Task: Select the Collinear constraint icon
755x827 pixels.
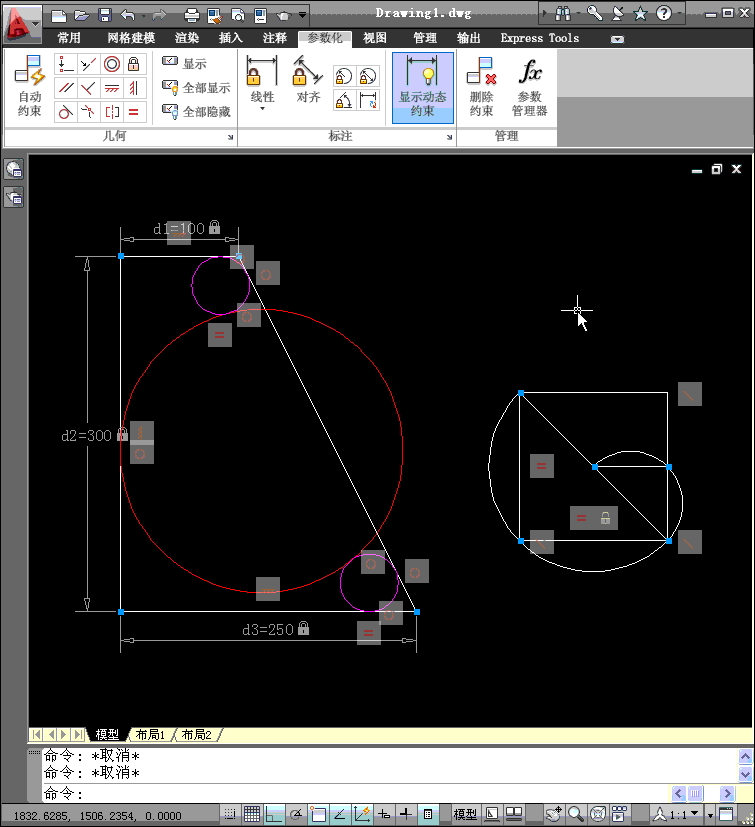Action: pos(88,64)
